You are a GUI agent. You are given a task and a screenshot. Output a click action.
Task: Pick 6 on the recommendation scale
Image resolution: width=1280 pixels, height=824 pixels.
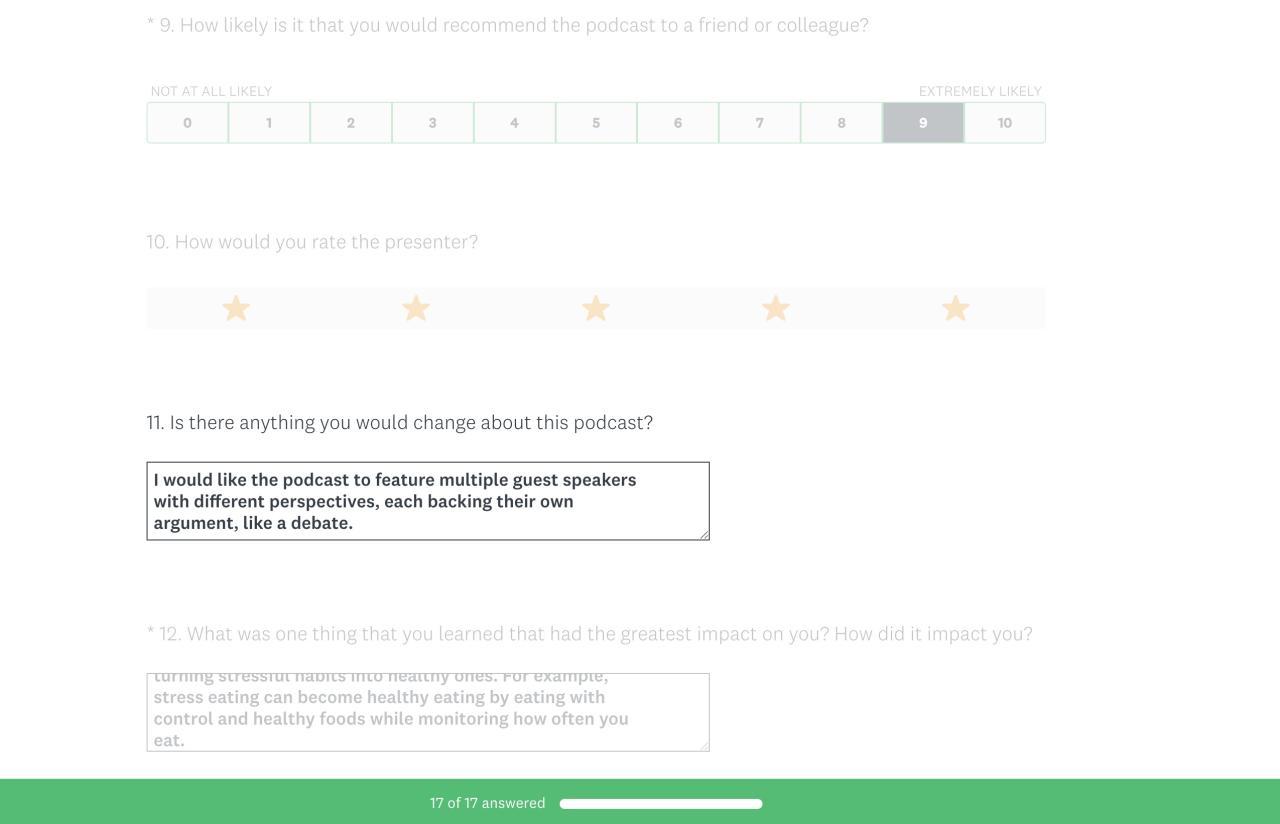(678, 123)
